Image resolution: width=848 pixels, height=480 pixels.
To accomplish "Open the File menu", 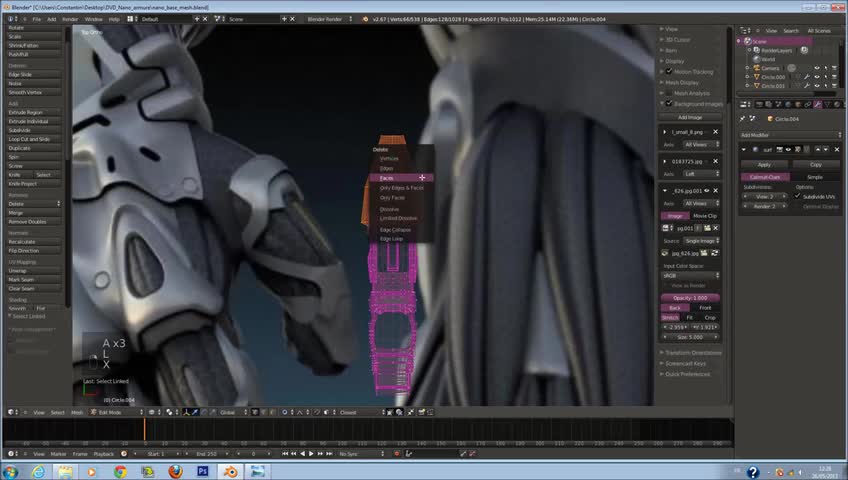I will 36,19.
